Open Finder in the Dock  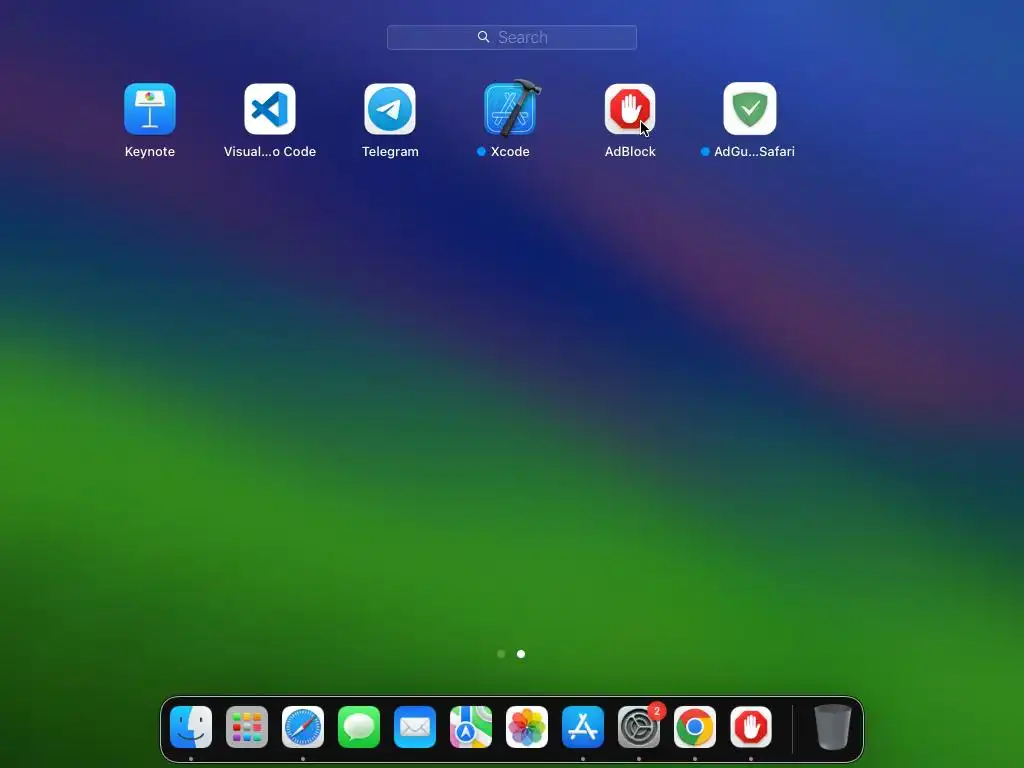click(191, 727)
